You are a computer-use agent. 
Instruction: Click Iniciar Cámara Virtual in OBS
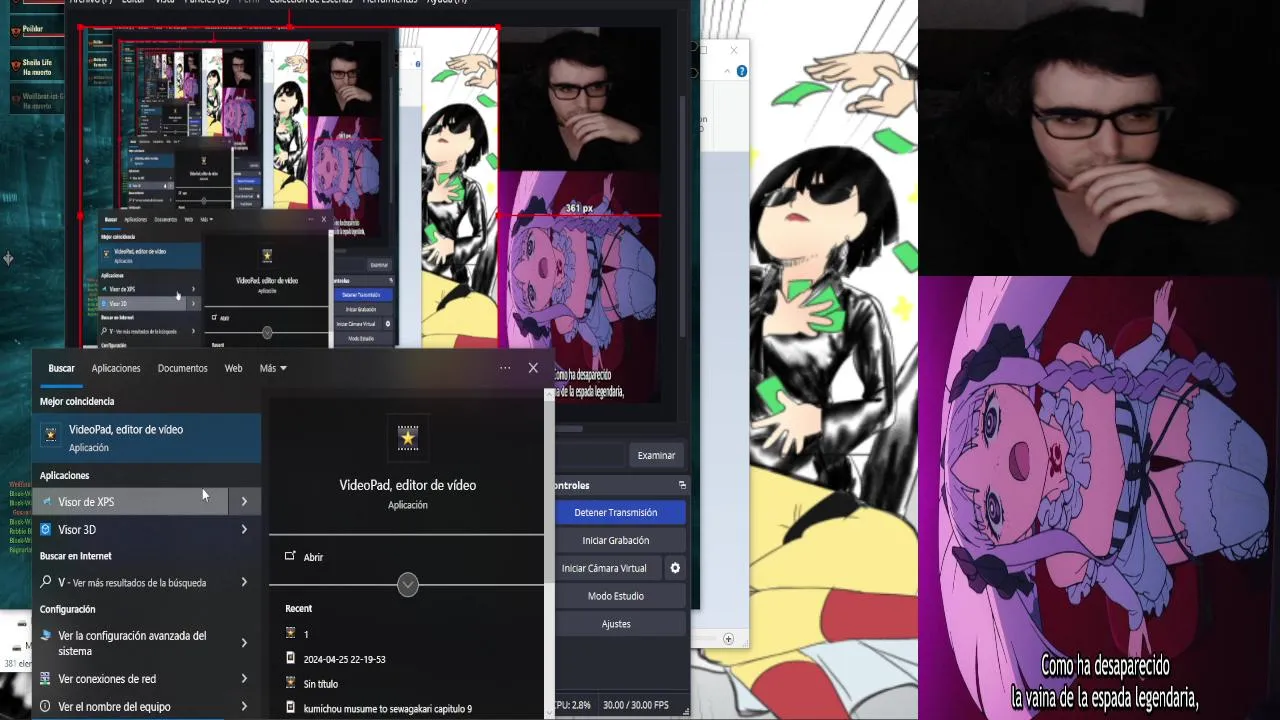pyautogui.click(x=604, y=568)
